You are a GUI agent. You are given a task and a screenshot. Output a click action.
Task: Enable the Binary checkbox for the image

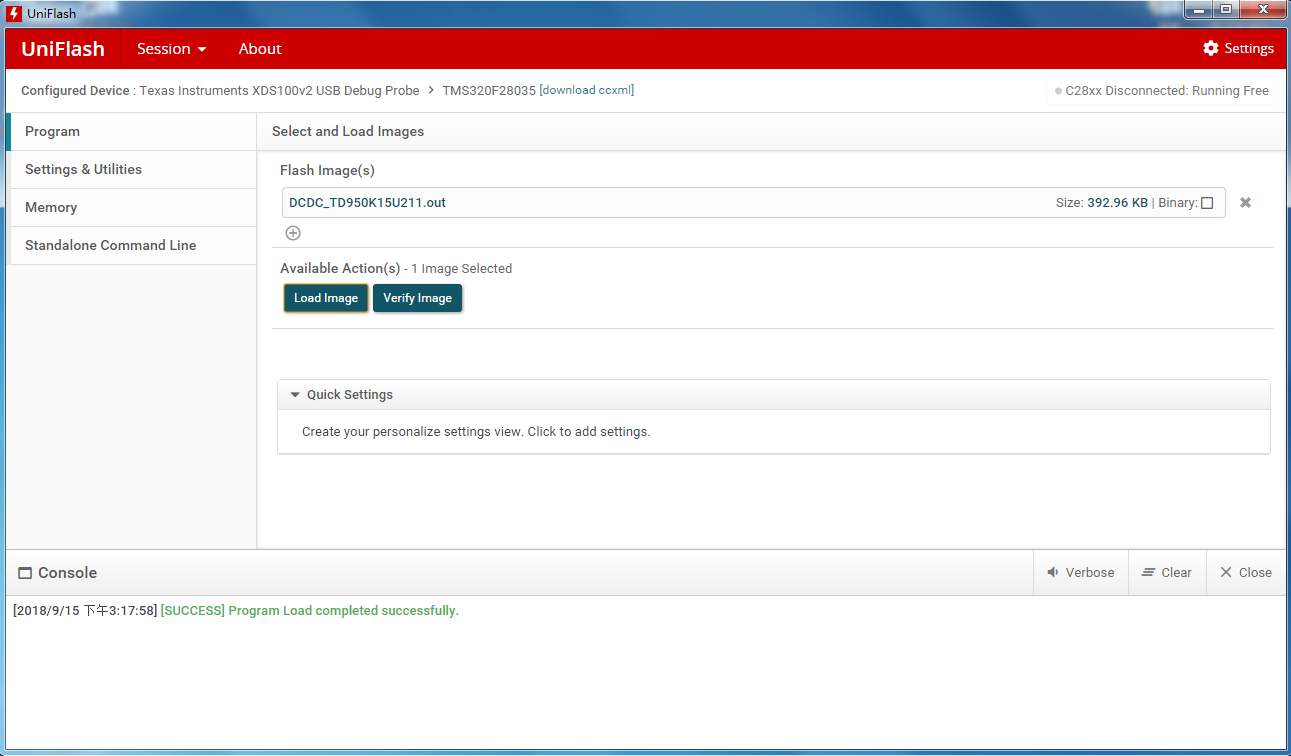[x=1207, y=203]
